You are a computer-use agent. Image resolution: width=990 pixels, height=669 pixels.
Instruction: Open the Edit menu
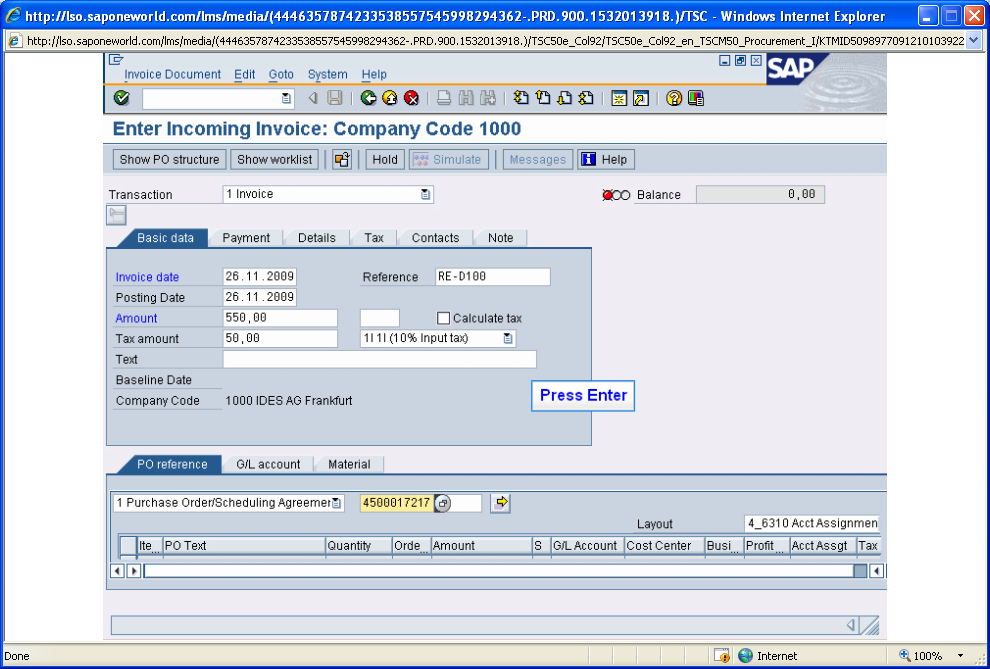[244, 74]
